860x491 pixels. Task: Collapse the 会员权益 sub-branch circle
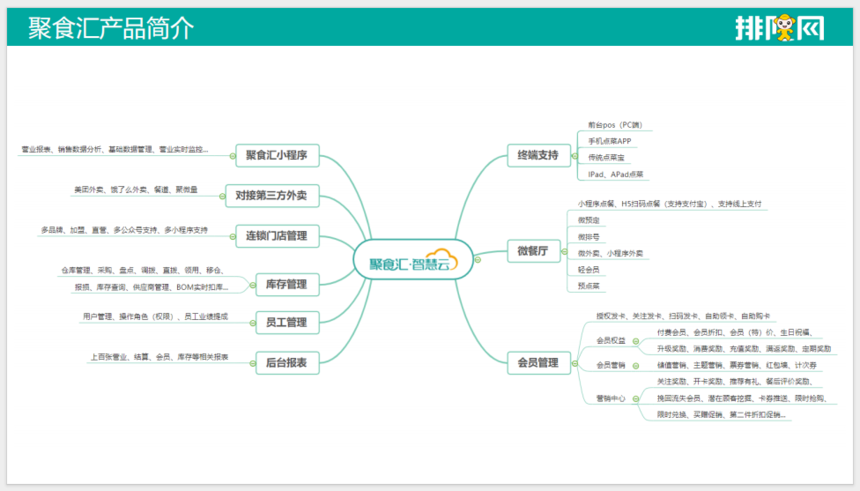pyautogui.click(x=636, y=341)
